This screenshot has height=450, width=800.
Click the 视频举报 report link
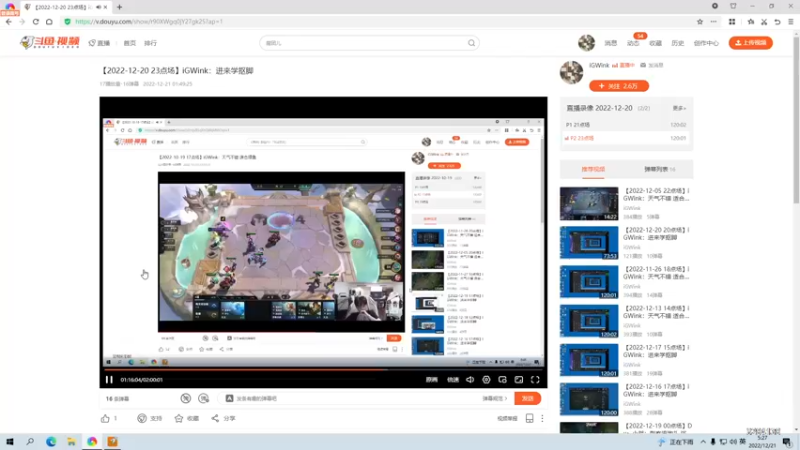coord(507,418)
